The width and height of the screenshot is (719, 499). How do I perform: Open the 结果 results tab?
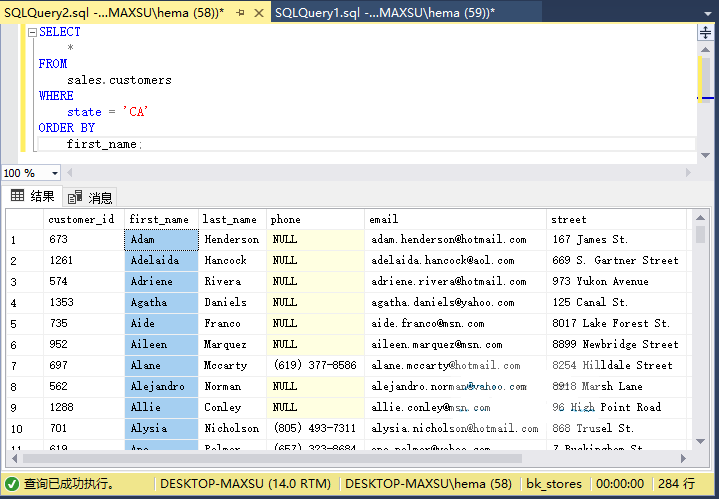33,196
